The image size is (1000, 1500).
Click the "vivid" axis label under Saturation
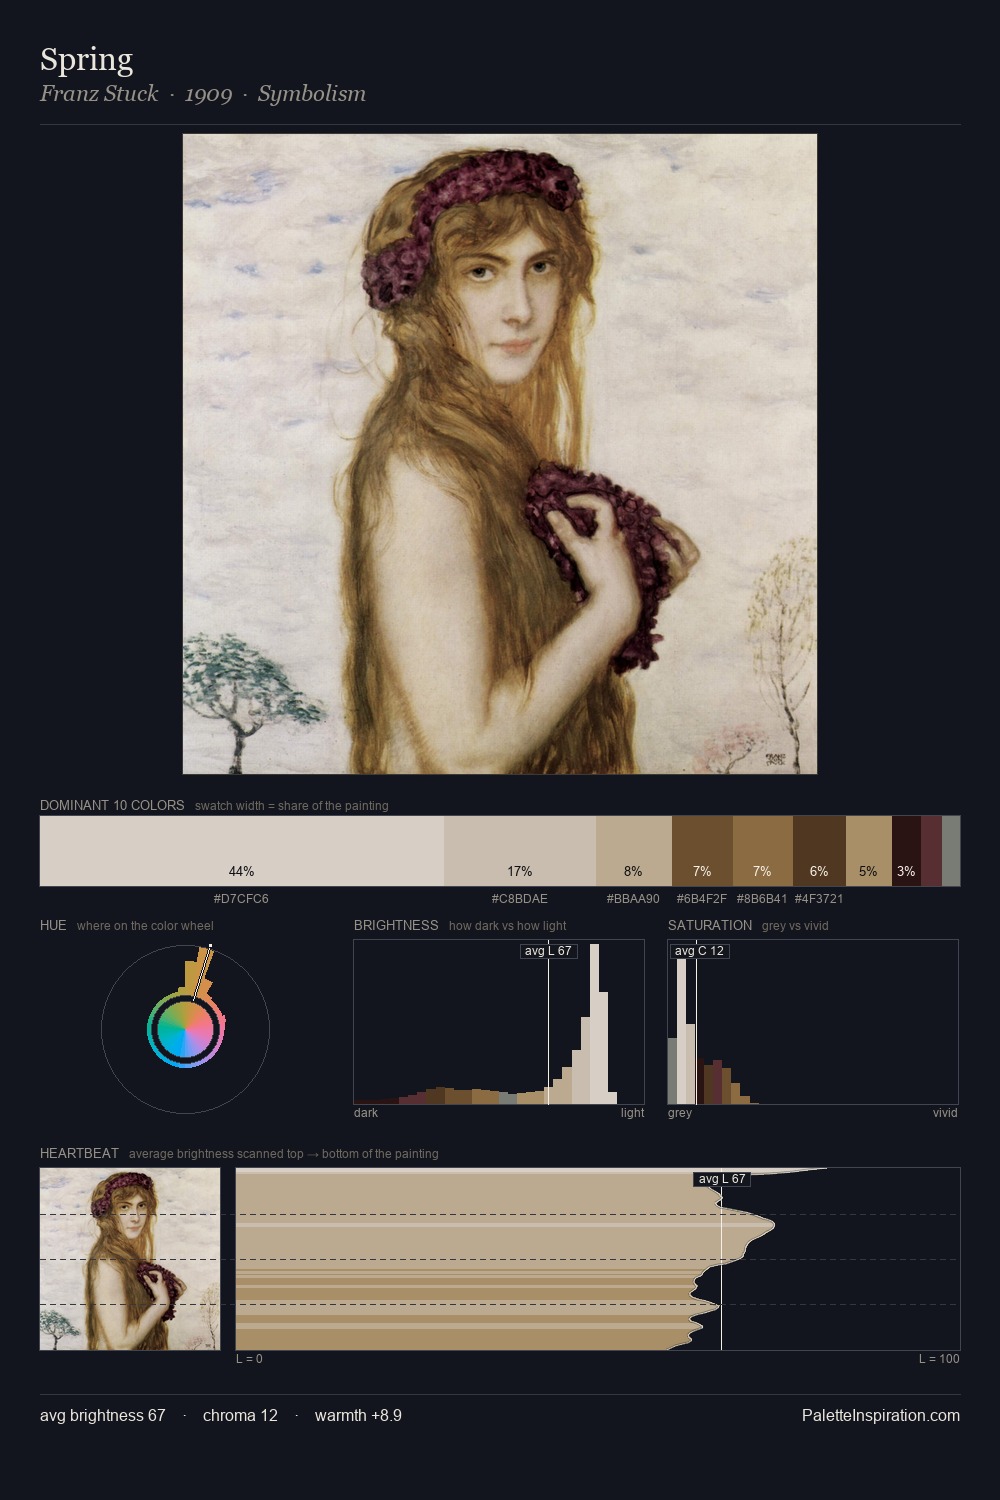click(945, 1113)
